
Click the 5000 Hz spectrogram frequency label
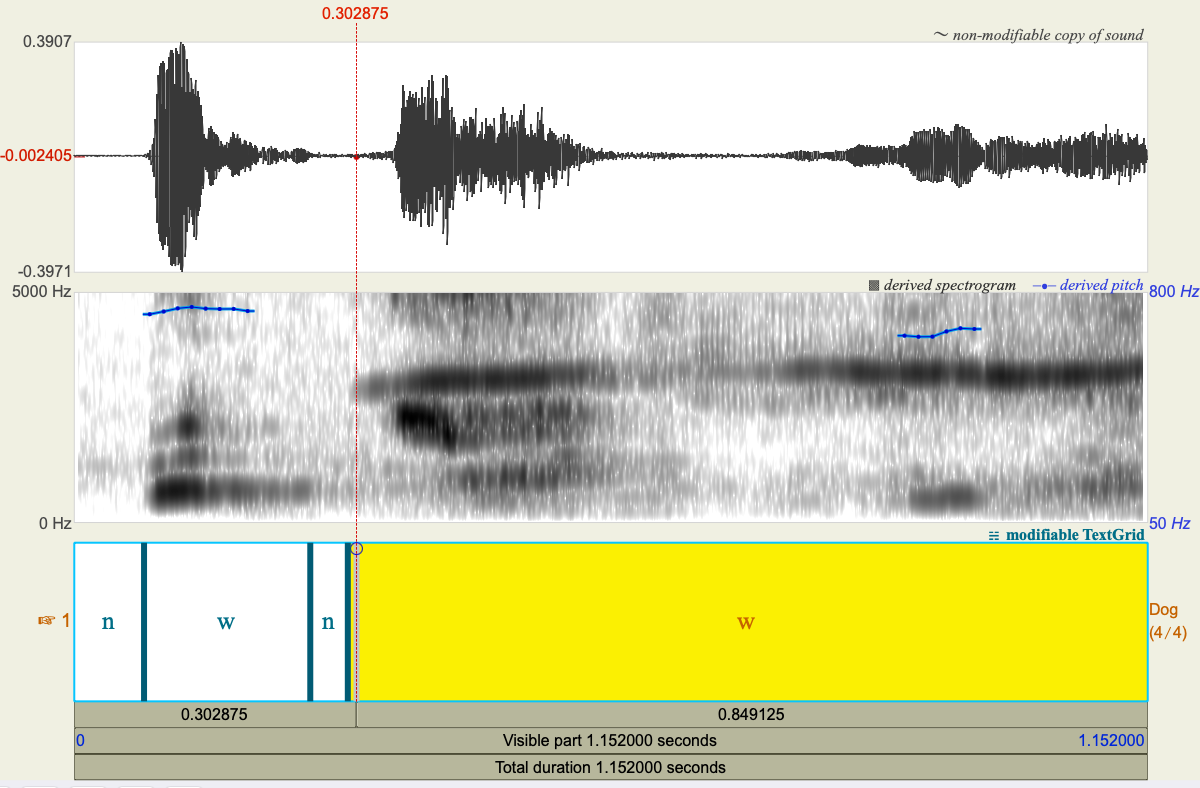40,291
